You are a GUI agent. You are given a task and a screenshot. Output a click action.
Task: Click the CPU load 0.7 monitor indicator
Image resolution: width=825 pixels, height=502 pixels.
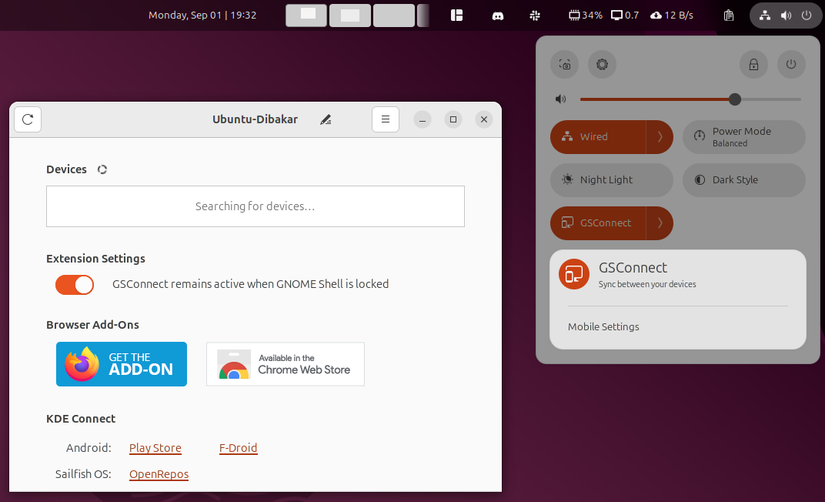coord(625,15)
